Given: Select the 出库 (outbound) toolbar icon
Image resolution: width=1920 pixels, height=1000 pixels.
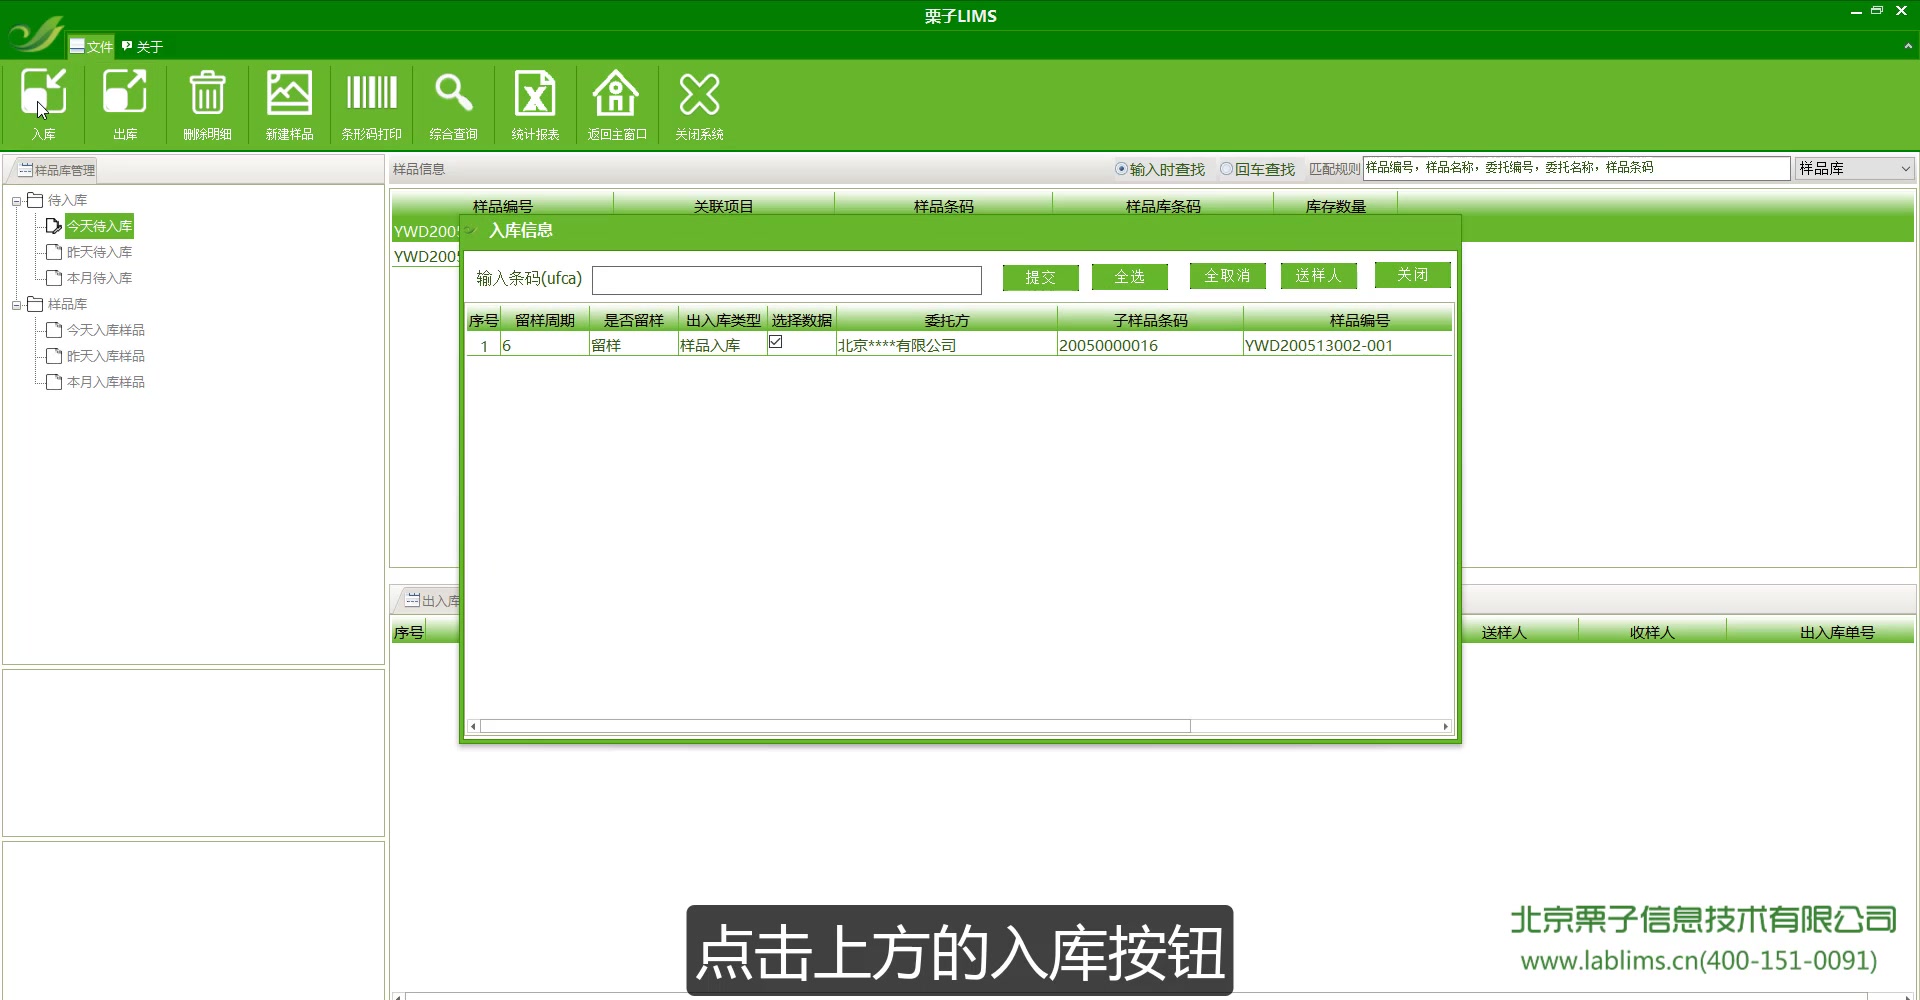Looking at the screenshot, I should 125,100.
